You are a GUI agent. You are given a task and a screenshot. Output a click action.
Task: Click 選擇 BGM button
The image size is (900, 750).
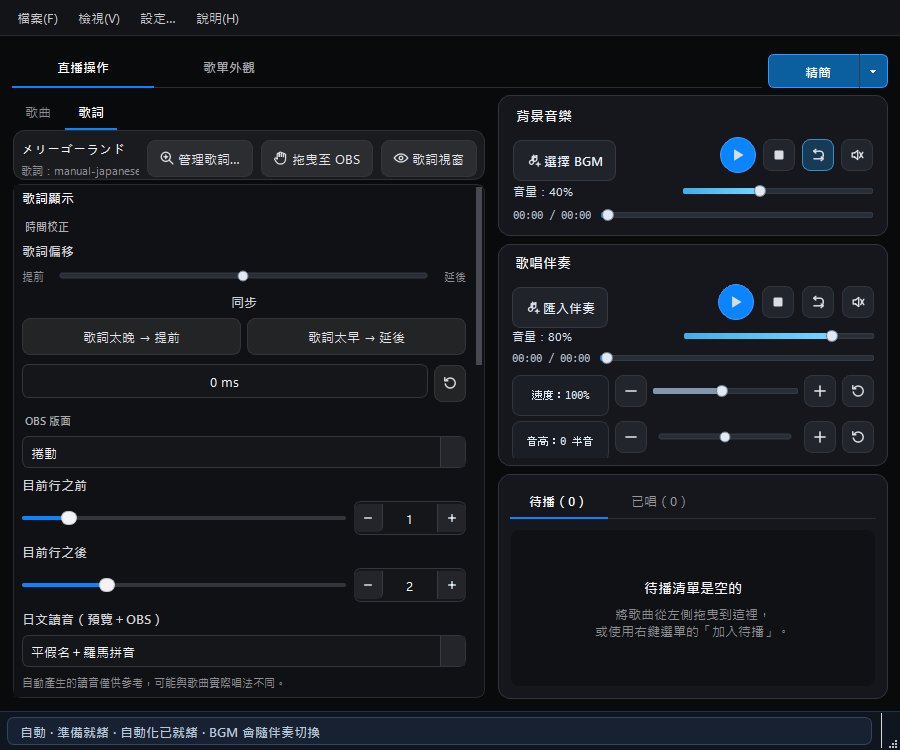click(564, 161)
